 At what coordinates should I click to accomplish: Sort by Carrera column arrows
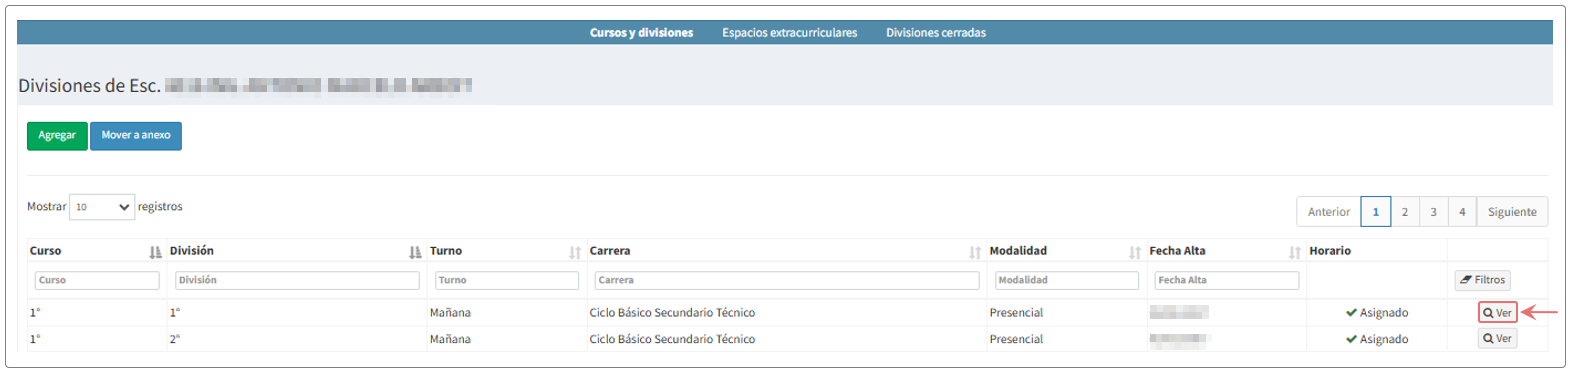(975, 252)
